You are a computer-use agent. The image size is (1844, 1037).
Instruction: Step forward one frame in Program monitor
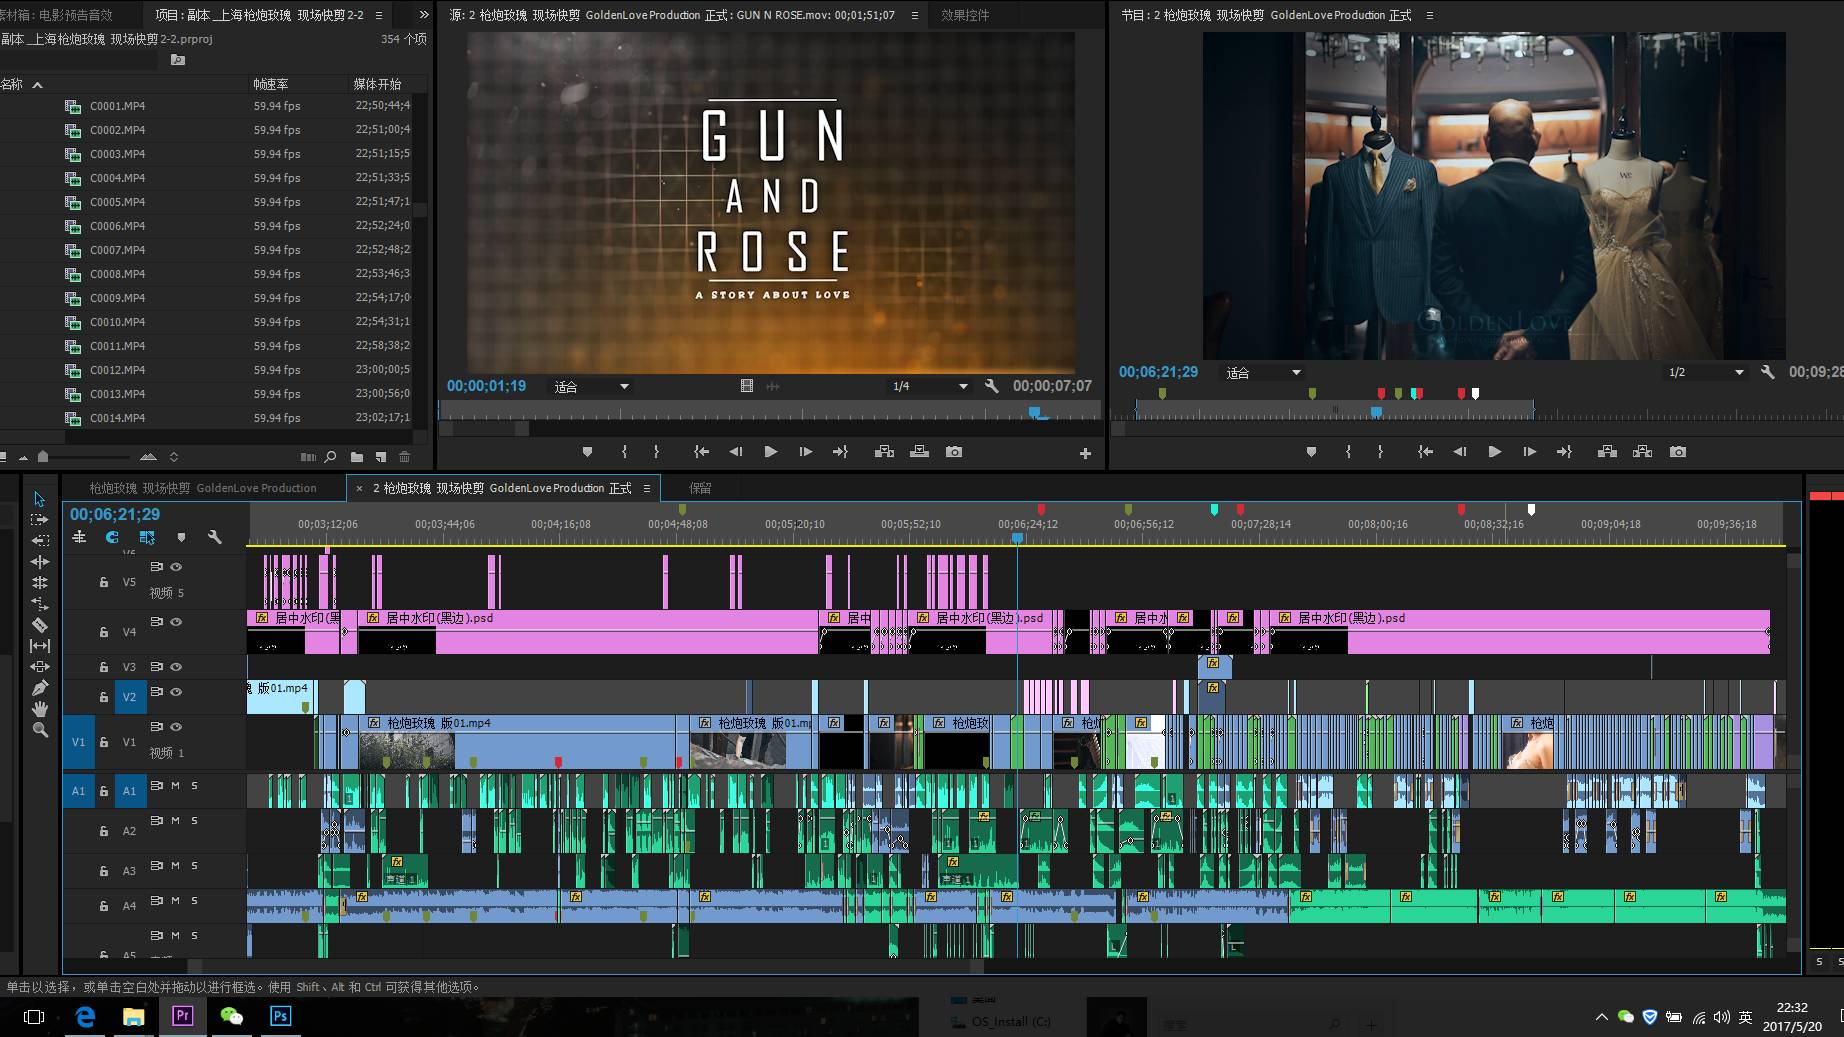pyautogui.click(x=1529, y=452)
